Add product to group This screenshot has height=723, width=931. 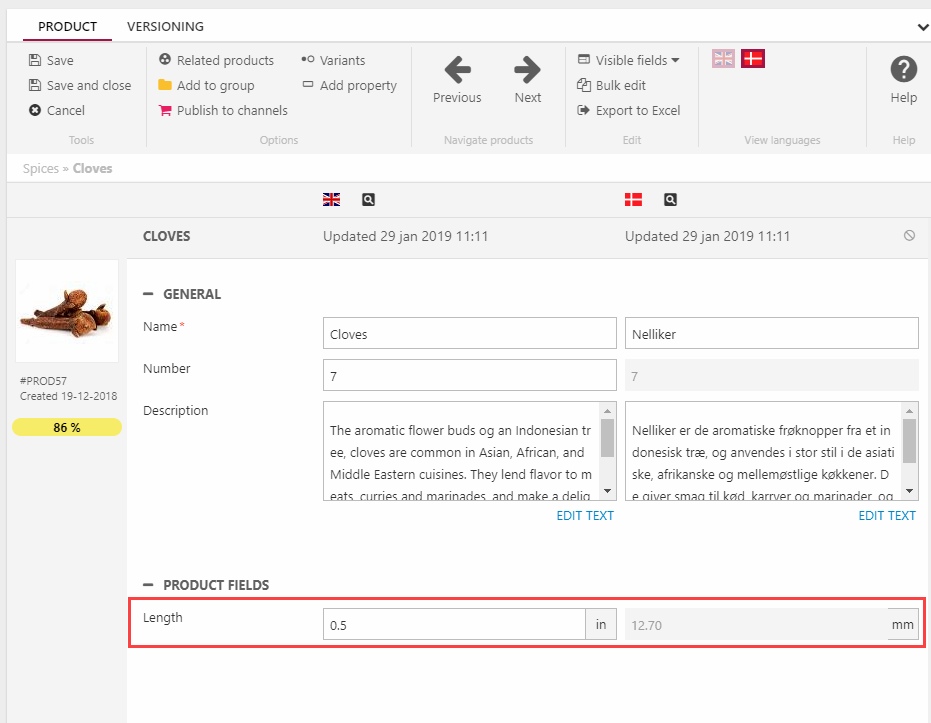click(x=206, y=85)
